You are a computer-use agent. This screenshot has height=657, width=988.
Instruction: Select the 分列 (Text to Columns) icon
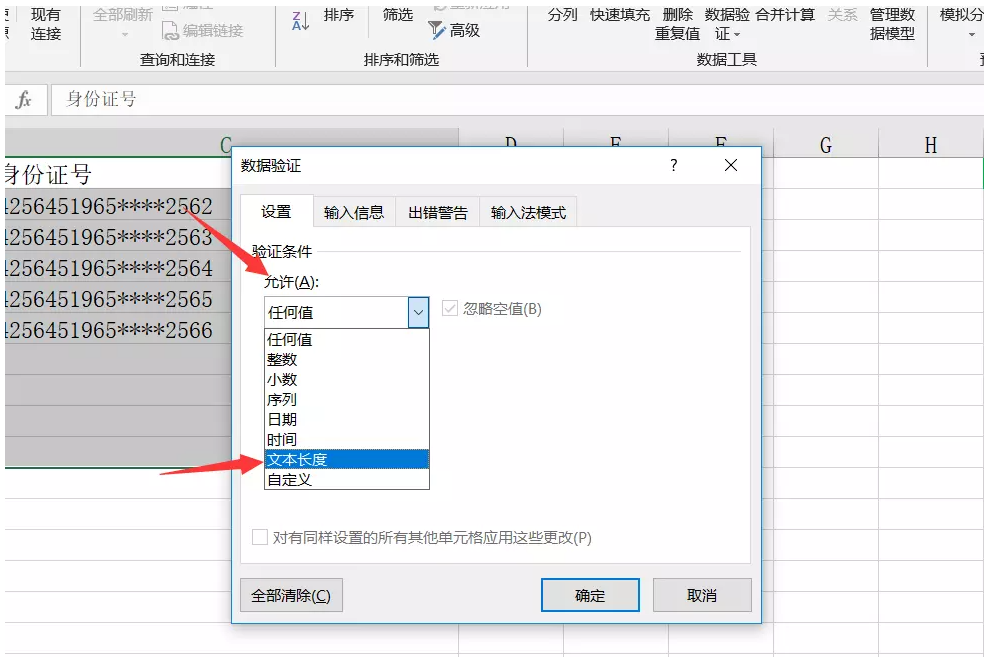(x=562, y=15)
